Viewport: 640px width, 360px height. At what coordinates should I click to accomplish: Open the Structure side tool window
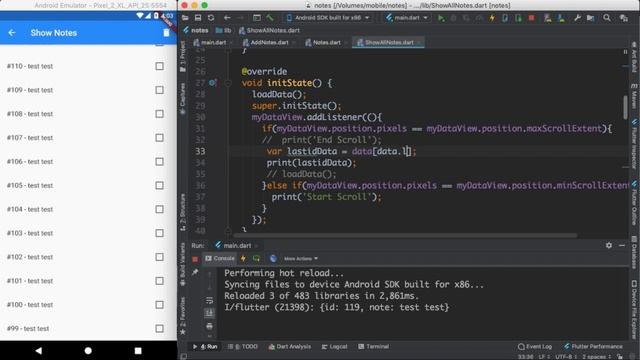click(182, 212)
